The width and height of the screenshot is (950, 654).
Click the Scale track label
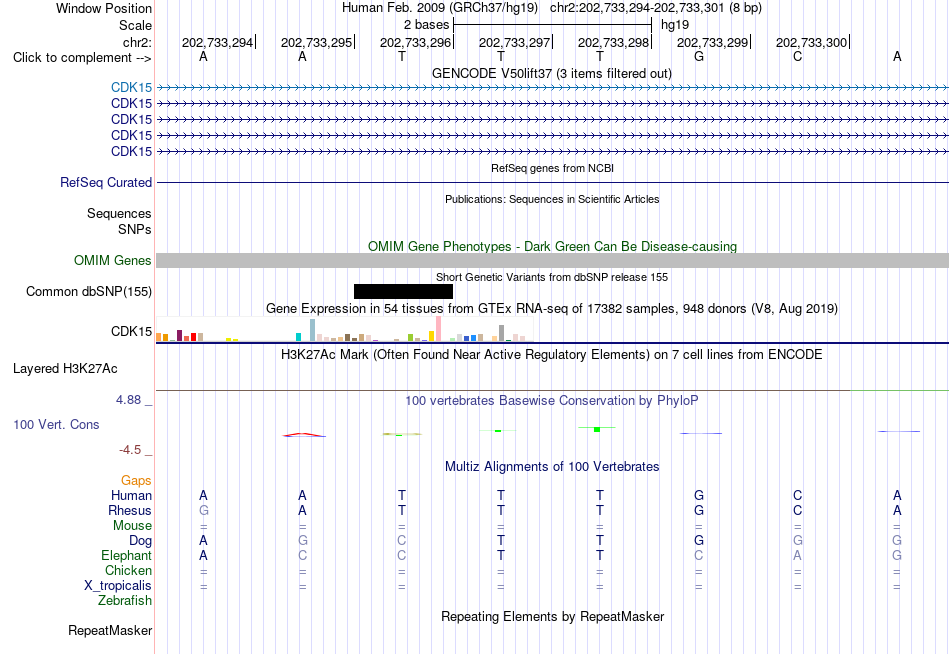tap(135, 25)
